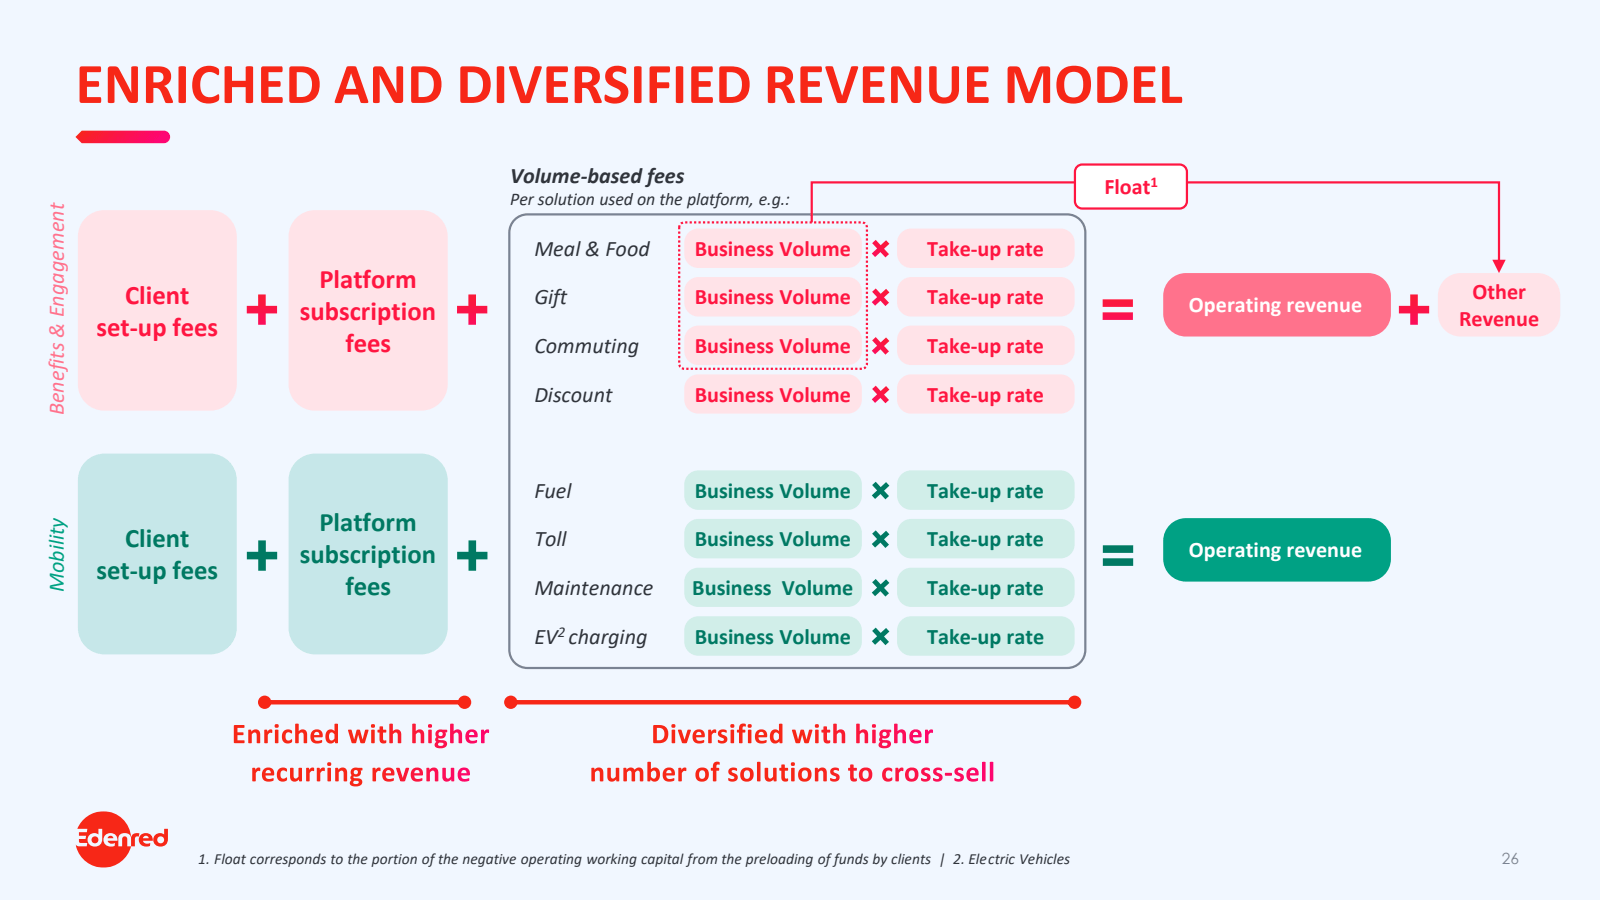Click the Electric Vehicles footnote
The width and height of the screenshot is (1600, 900).
point(1011,859)
